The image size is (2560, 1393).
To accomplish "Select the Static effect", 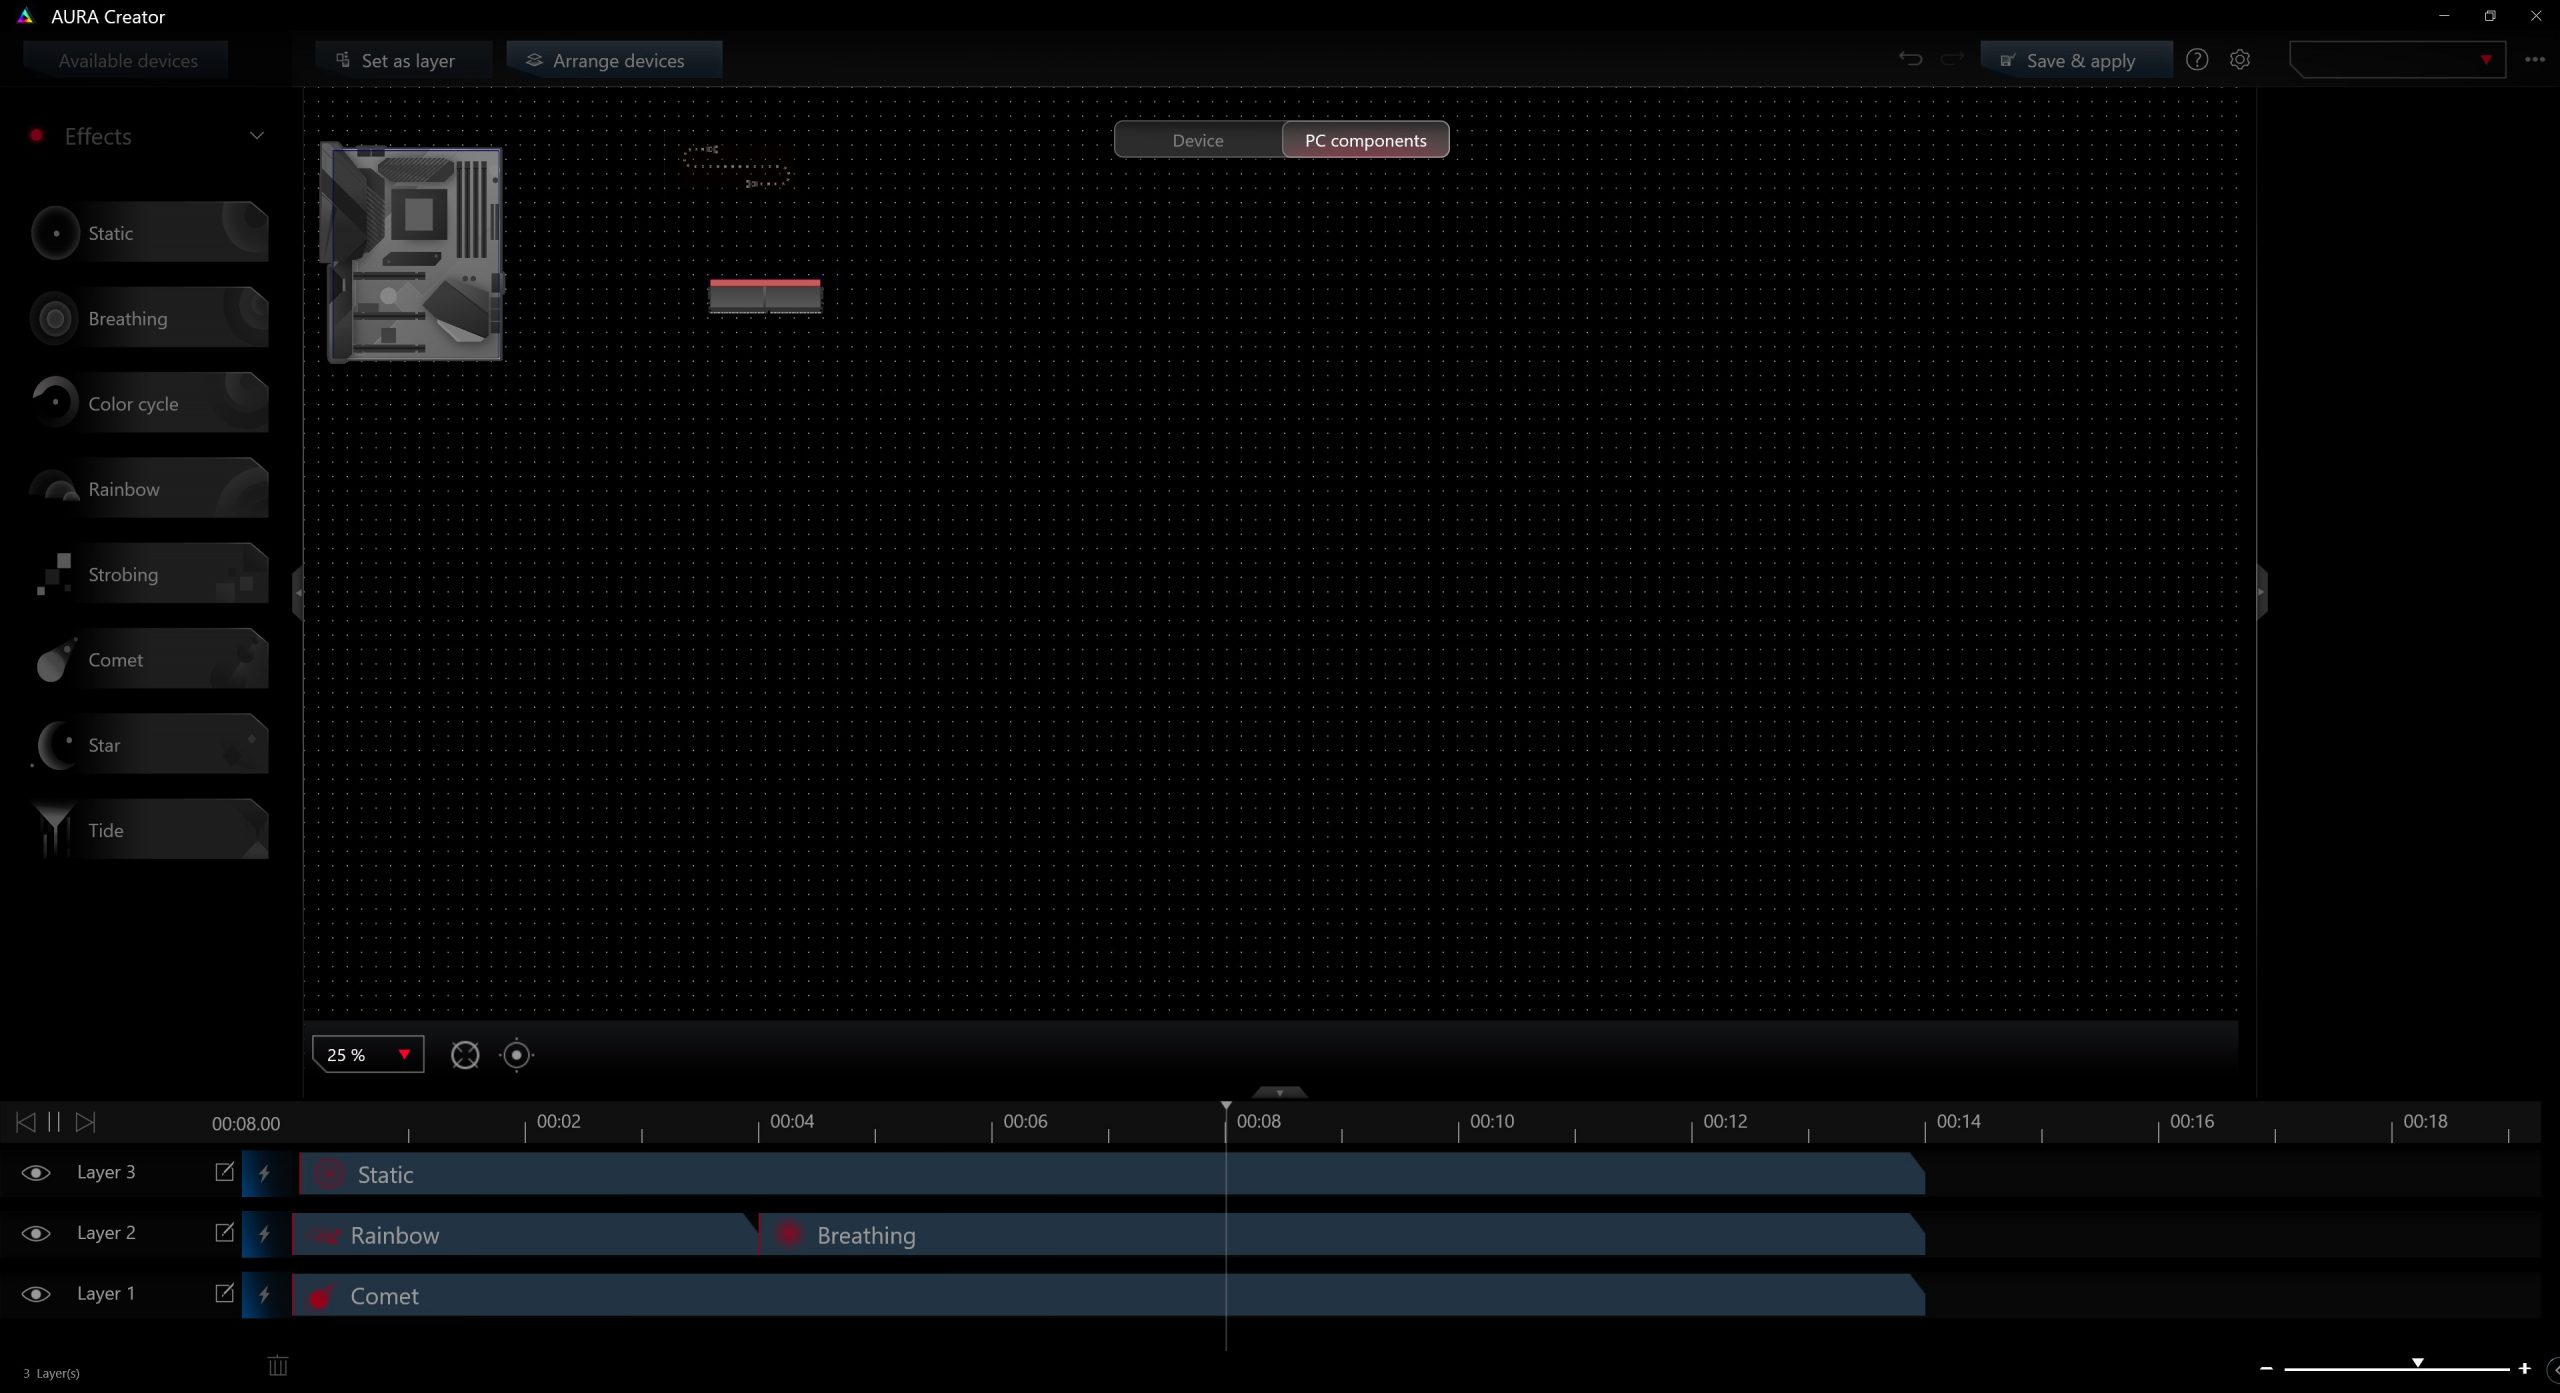I will [x=149, y=233].
